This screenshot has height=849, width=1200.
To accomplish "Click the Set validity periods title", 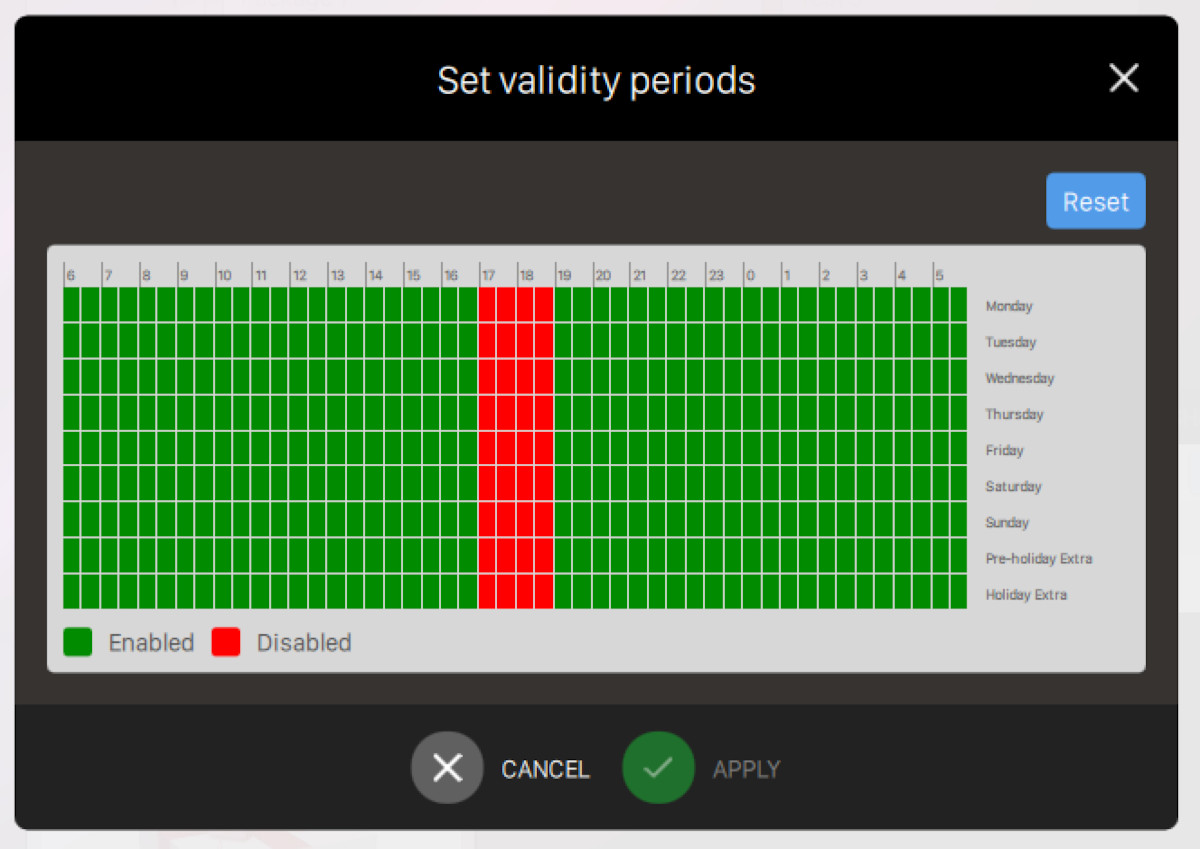I will point(596,80).
